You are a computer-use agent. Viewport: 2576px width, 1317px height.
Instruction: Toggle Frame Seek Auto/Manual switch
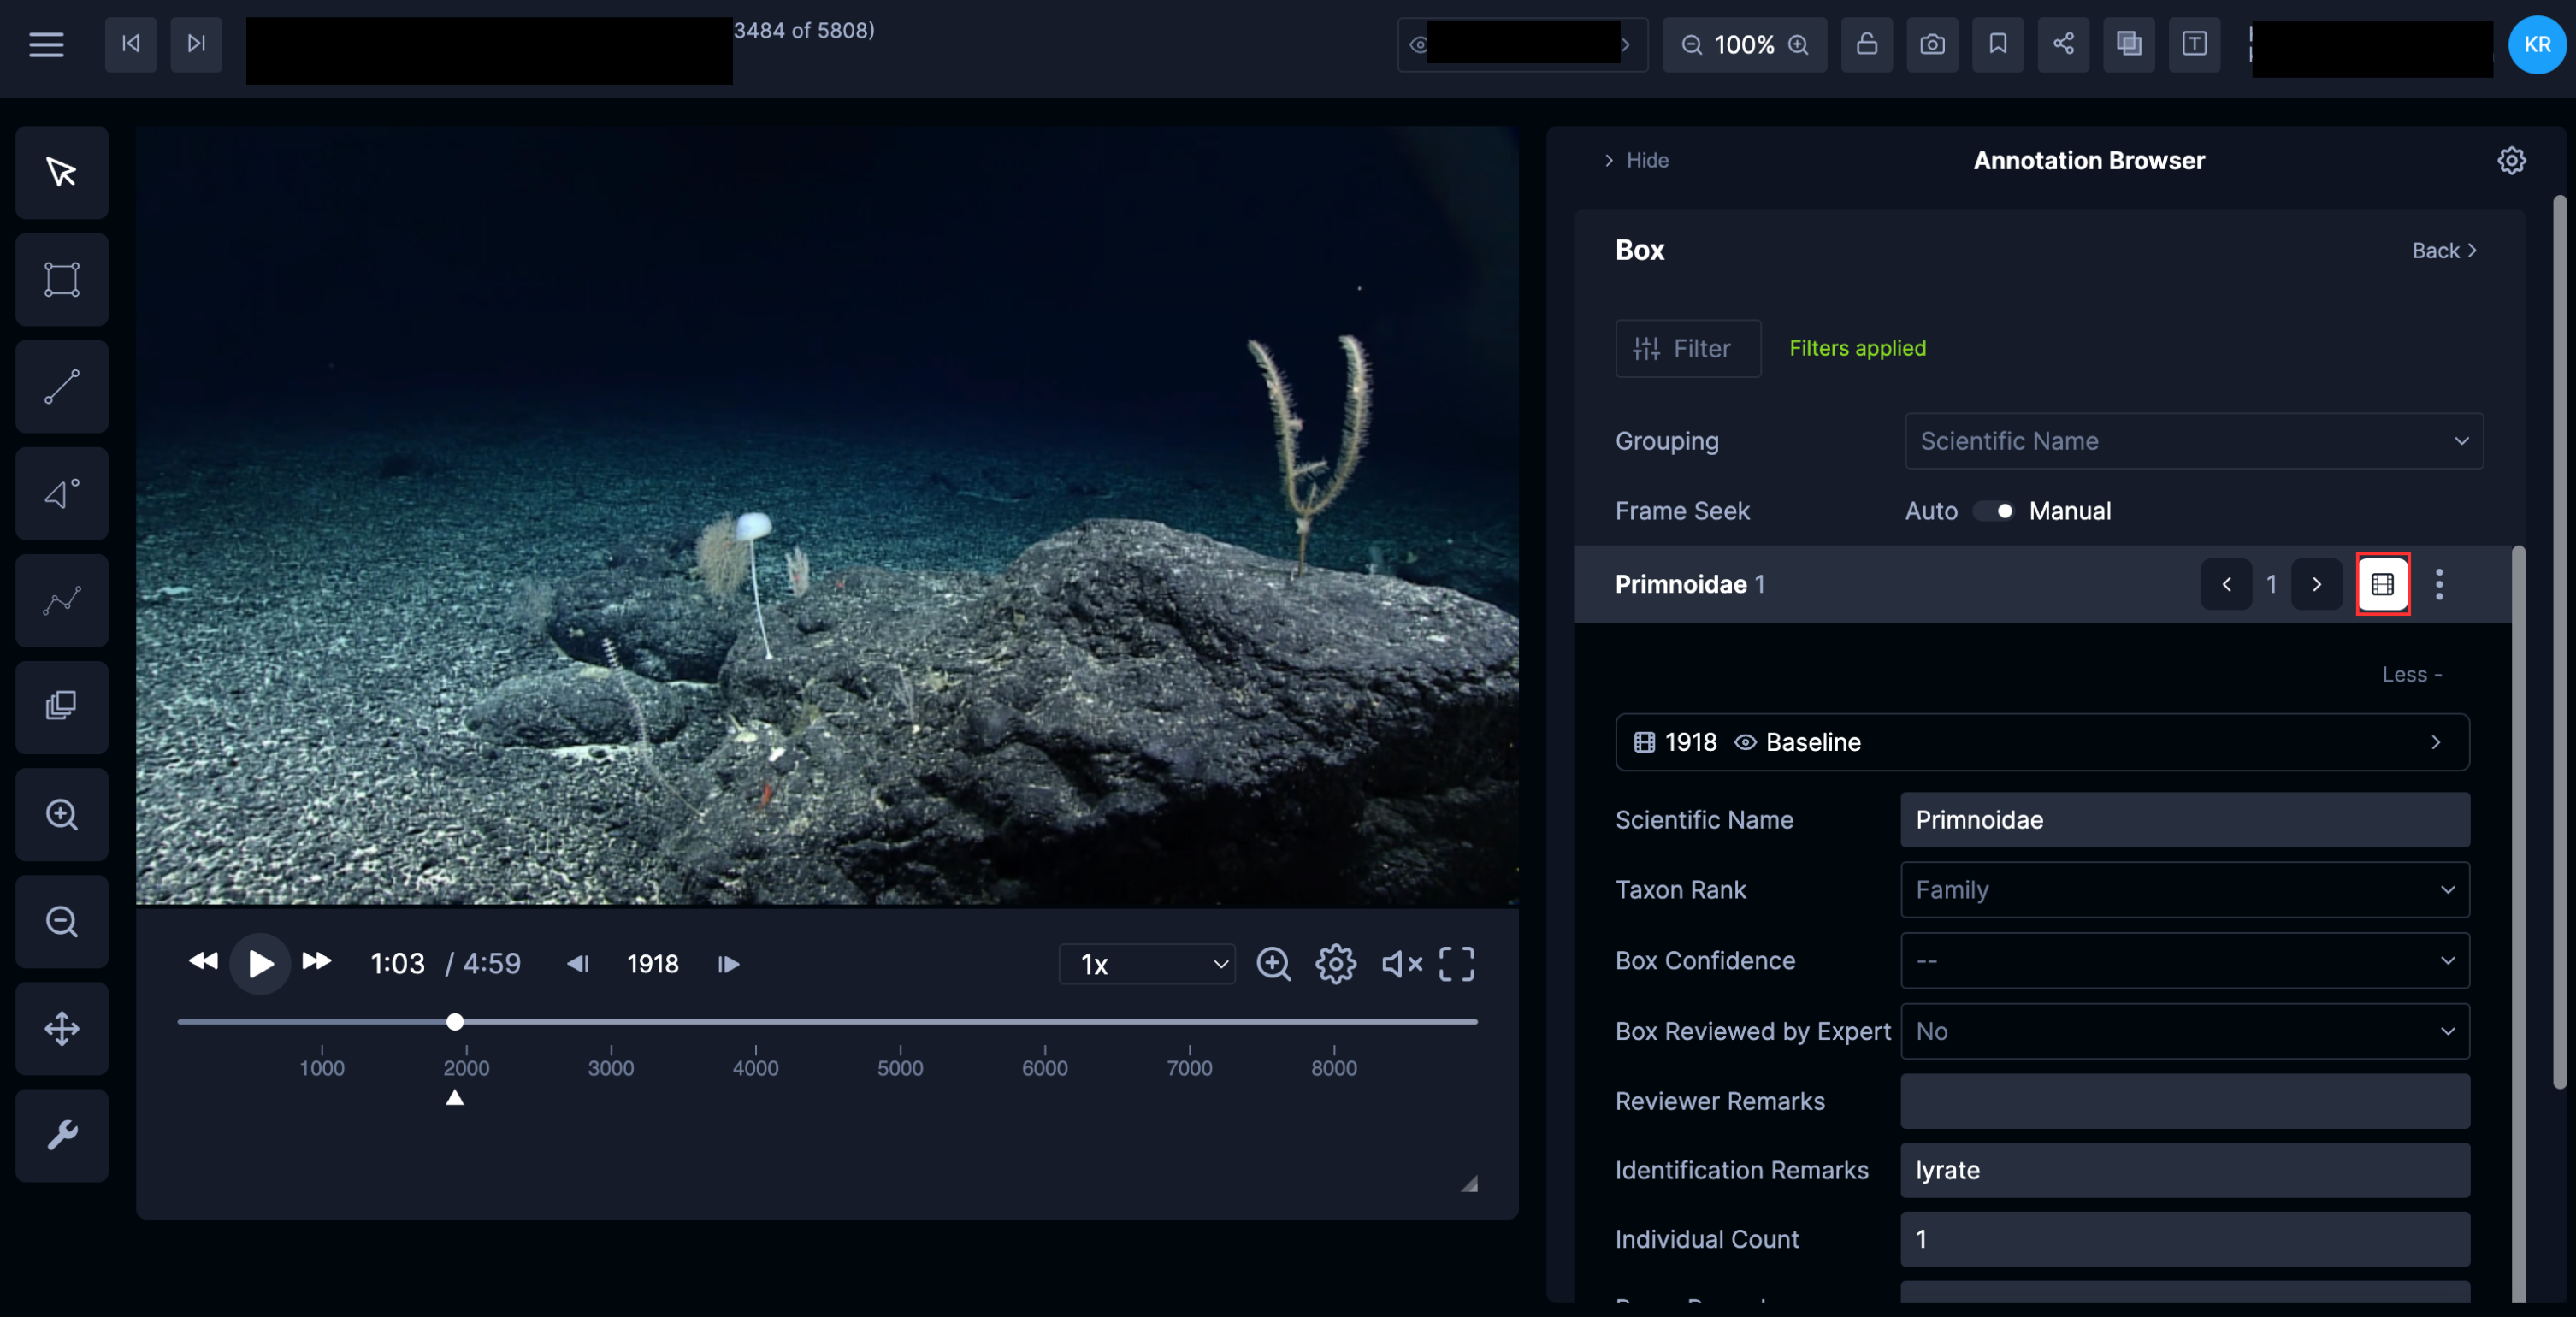point(1994,511)
